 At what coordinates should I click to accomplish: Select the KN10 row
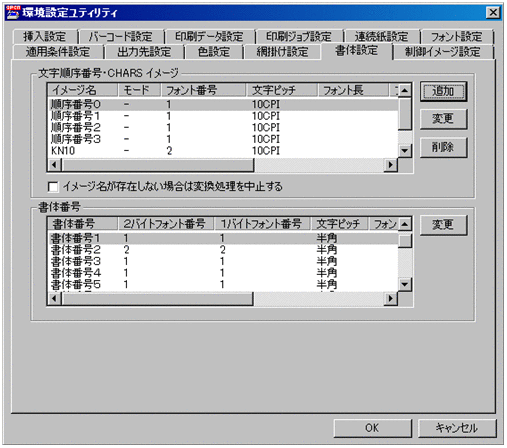pyautogui.click(x=223, y=151)
